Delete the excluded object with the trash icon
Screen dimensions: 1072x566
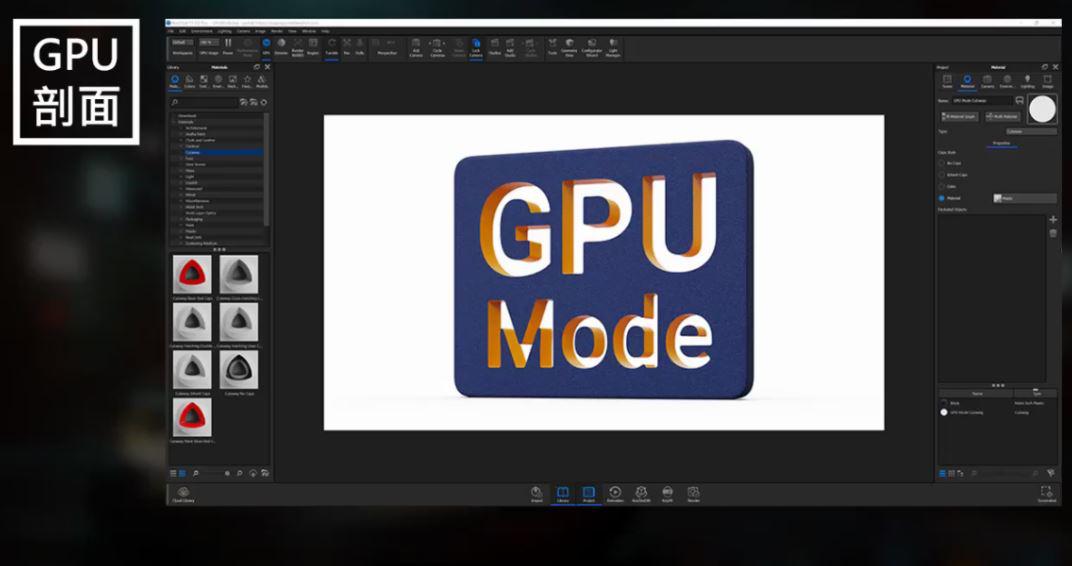pos(1052,233)
